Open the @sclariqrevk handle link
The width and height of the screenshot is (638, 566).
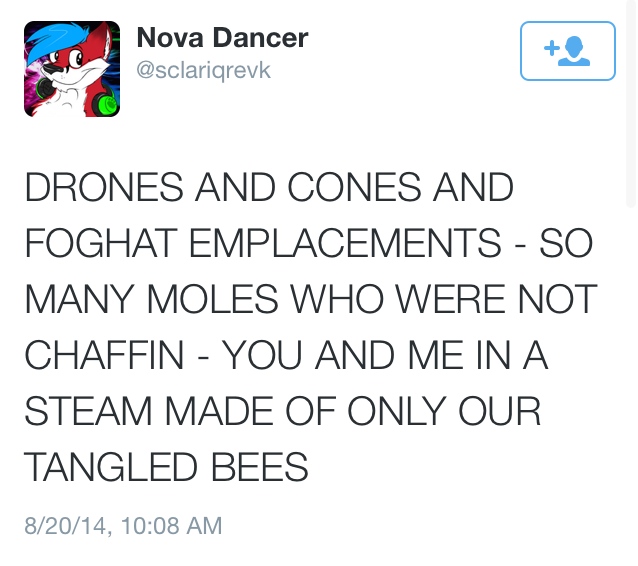point(203,70)
